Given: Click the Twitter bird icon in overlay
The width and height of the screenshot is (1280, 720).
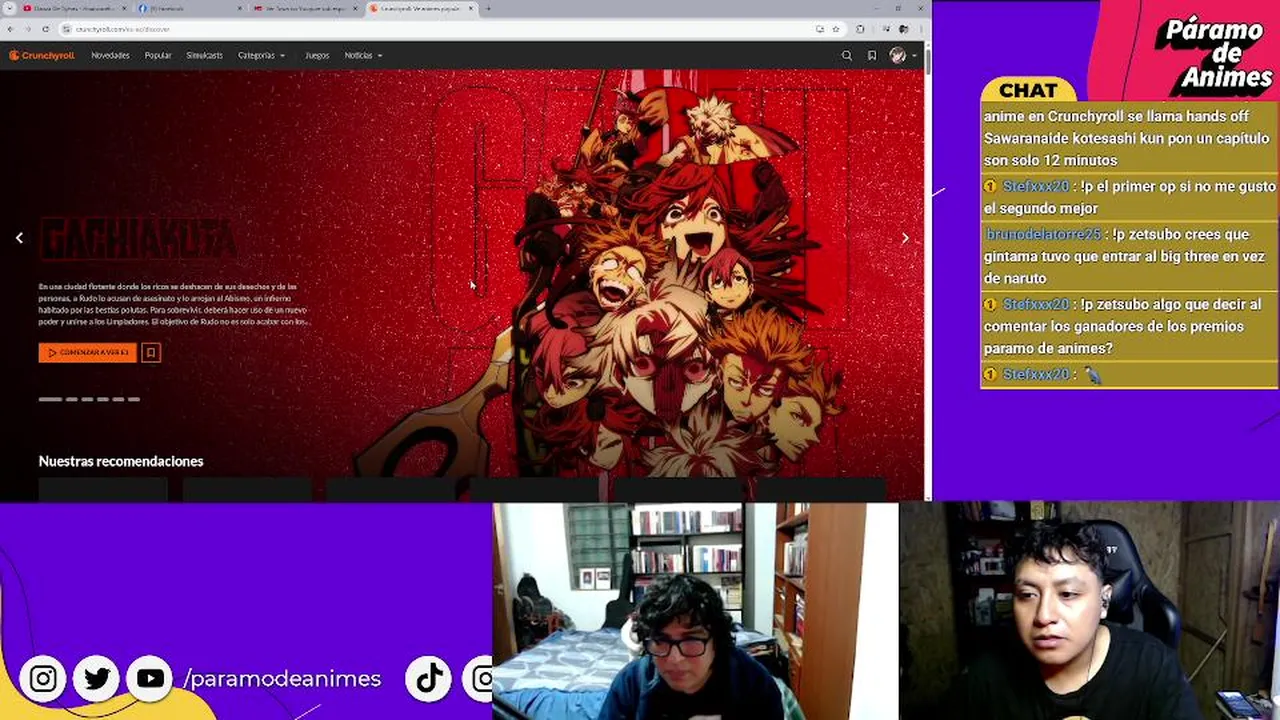Looking at the screenshot, I should [x=97, y=679].
